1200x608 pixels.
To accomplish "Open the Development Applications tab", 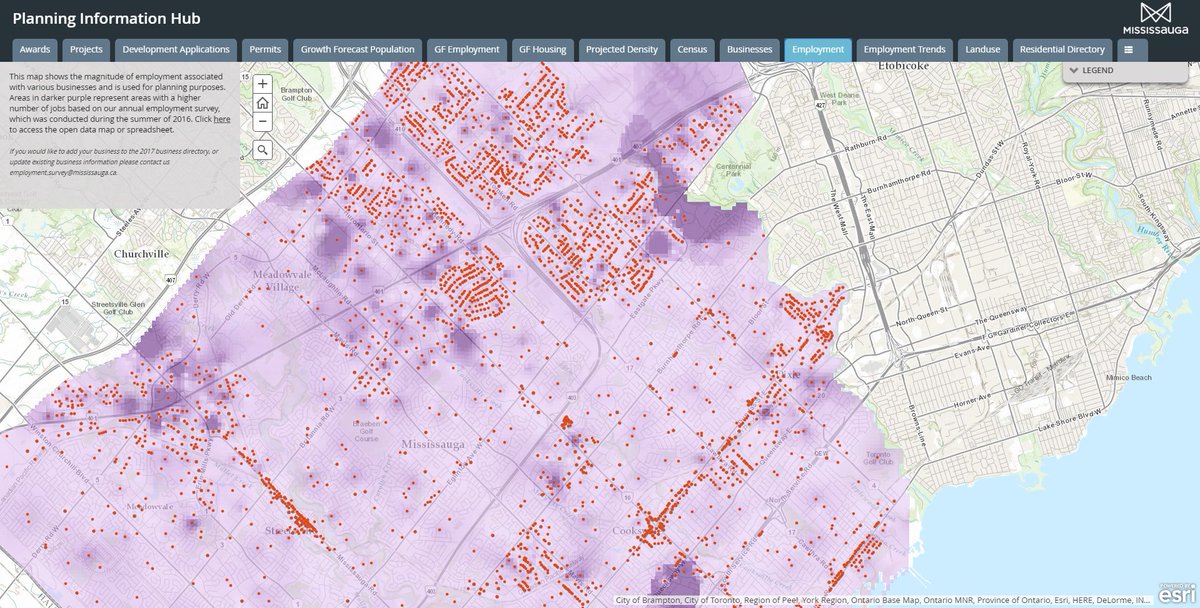I will coord(177,49).
